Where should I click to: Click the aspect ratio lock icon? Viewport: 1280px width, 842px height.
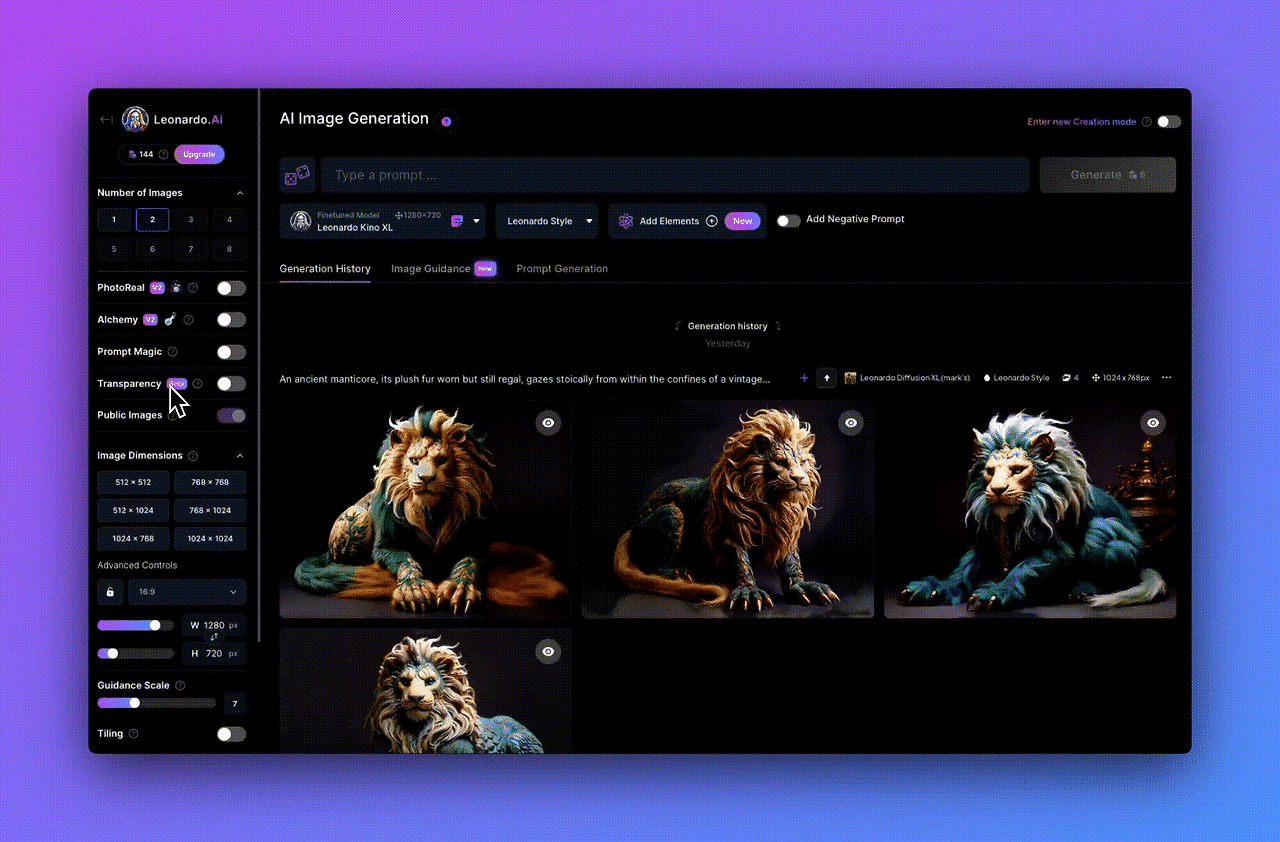109,592
